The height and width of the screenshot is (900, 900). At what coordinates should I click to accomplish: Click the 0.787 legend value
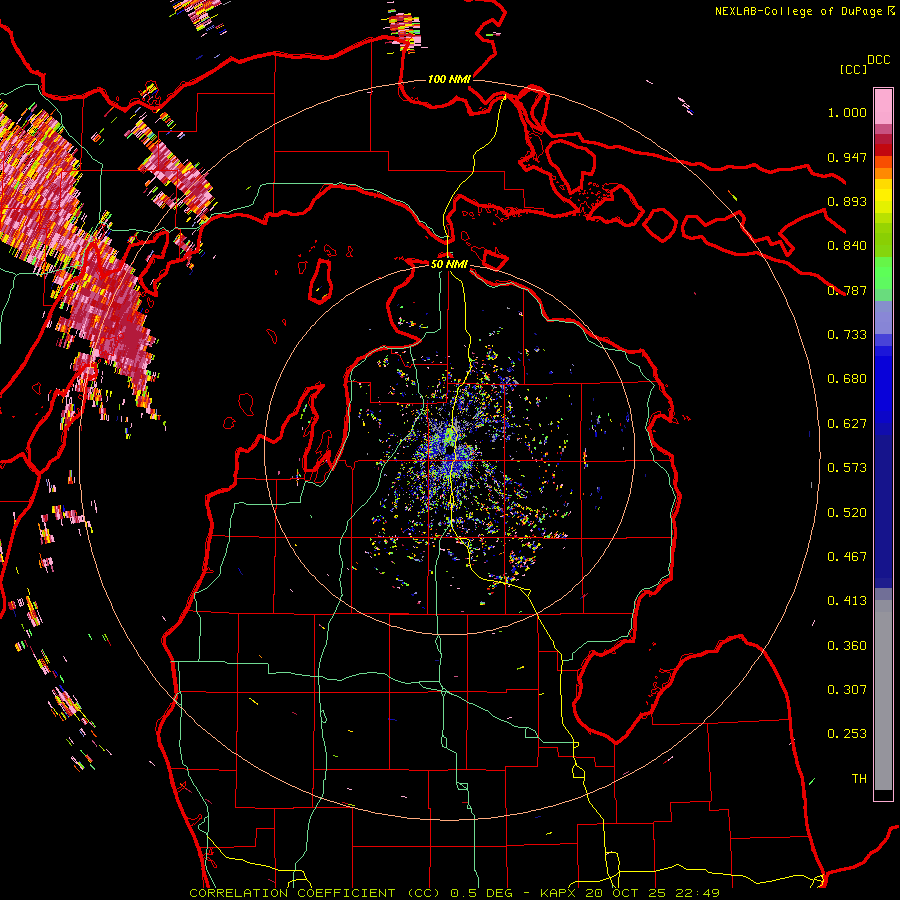(x=847, y=290)
